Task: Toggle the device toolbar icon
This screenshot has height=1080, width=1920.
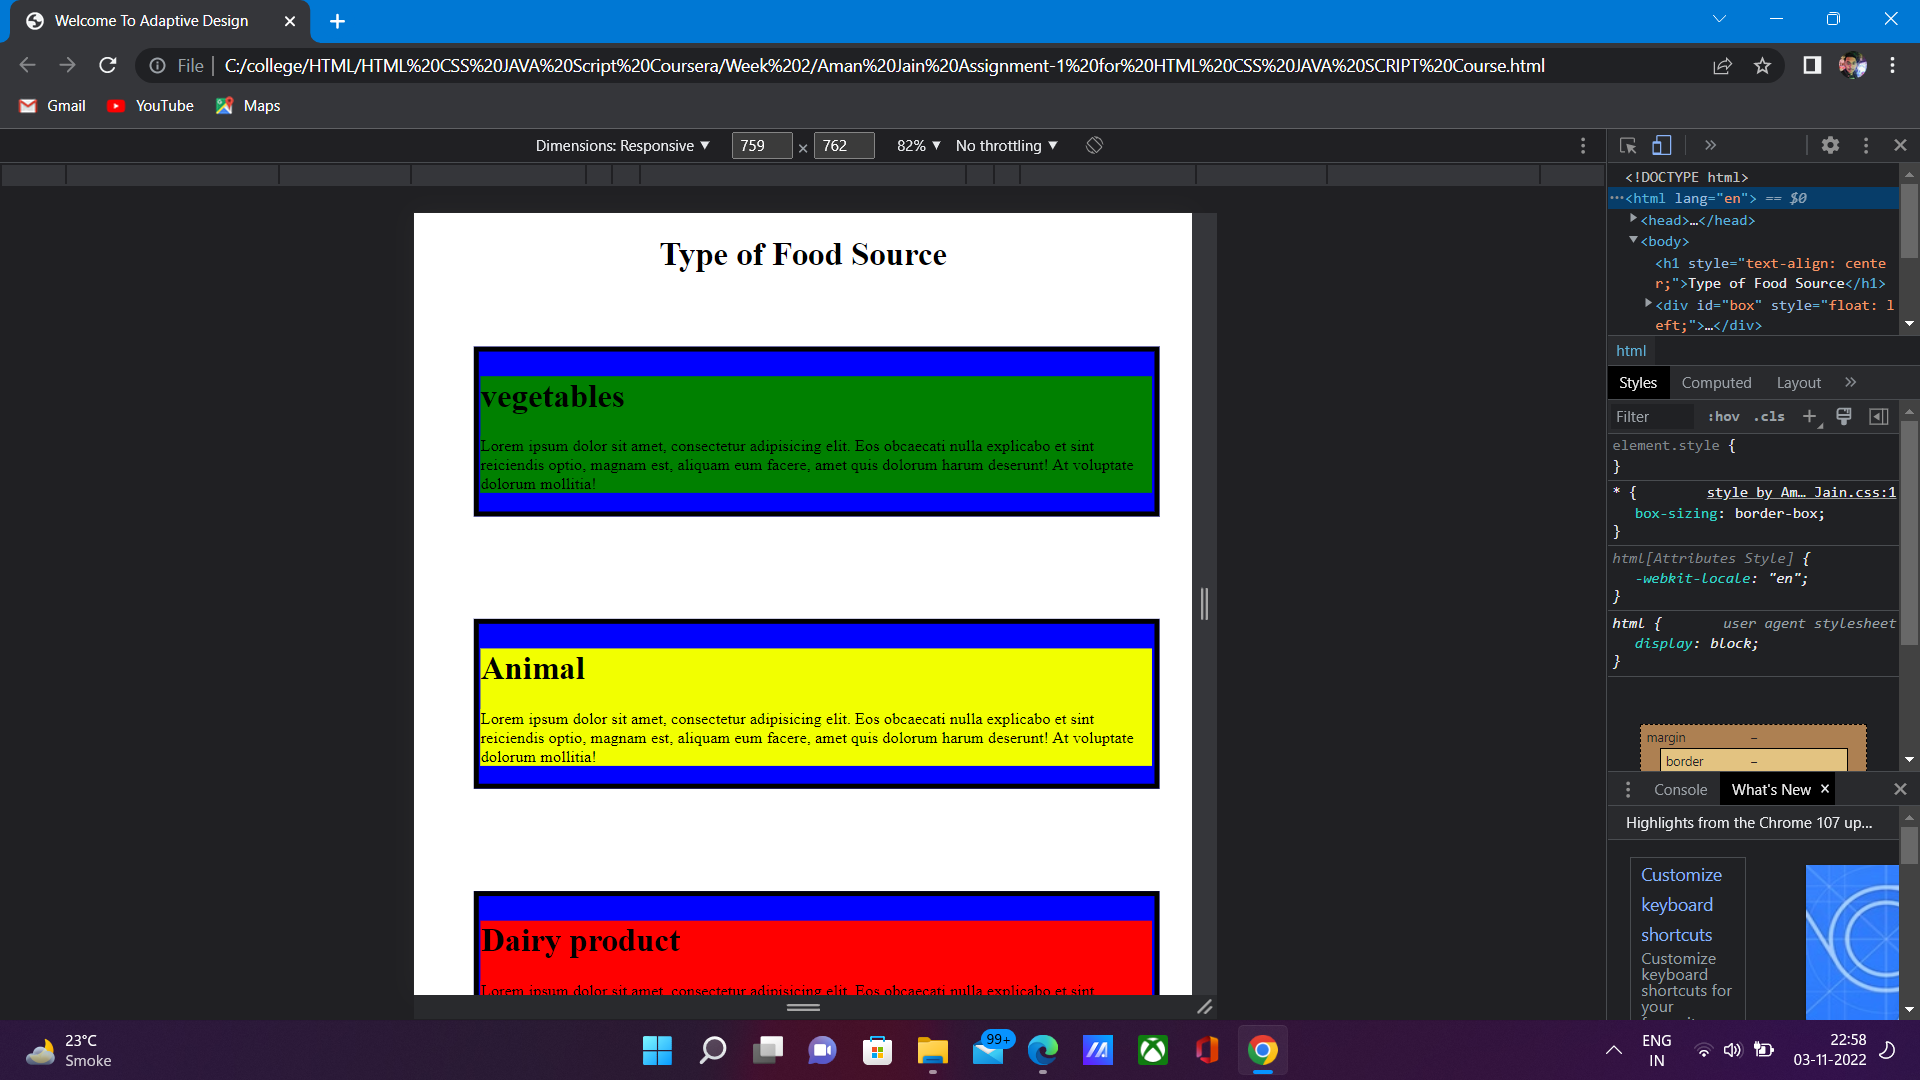Action: tap(1661, 145)
